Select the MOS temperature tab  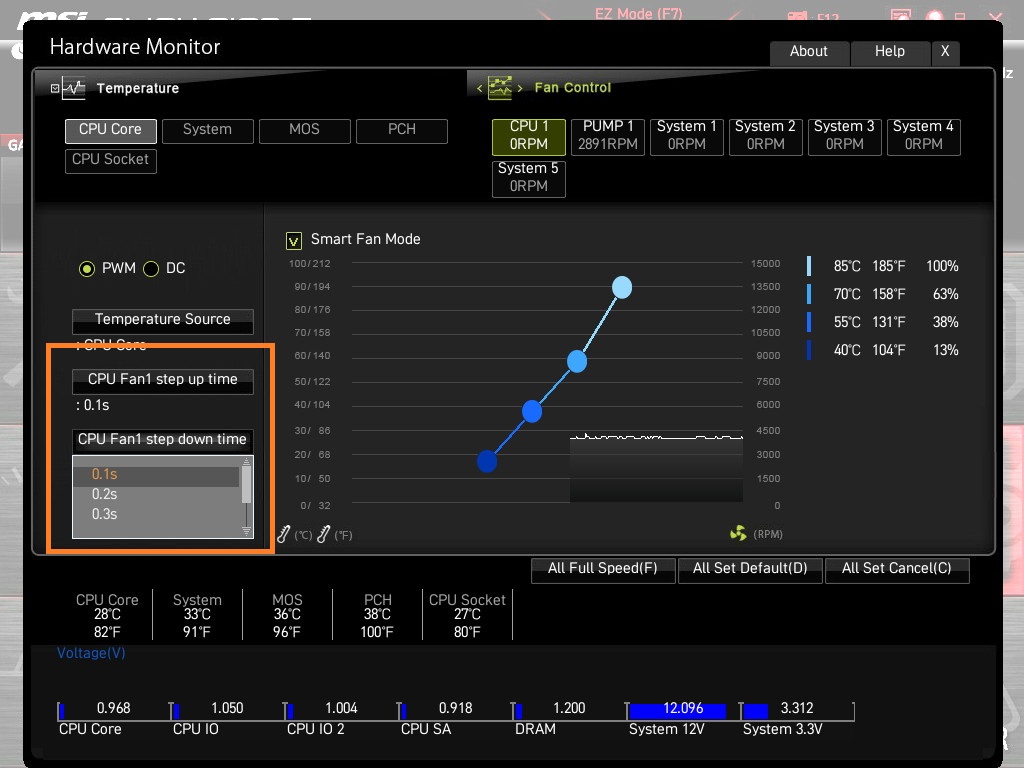pos(304,130)
